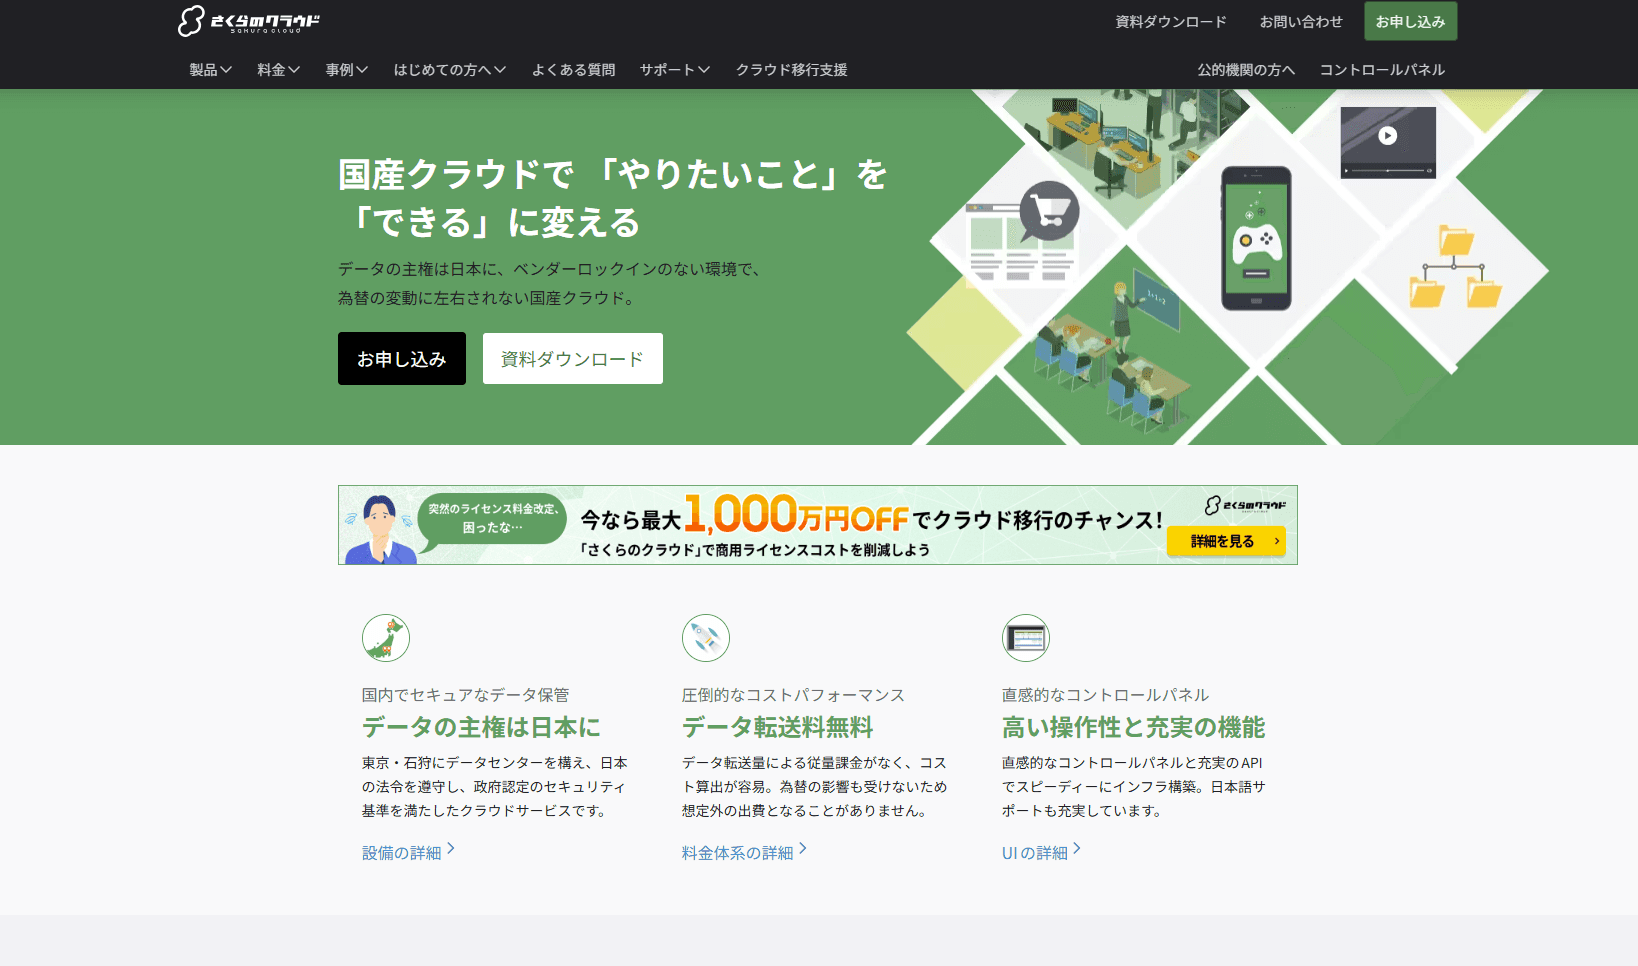Click the Sakura Cloud logo in header
Image resolution: width=1638 pixels, height=966 pixels.
coord(249,21)
